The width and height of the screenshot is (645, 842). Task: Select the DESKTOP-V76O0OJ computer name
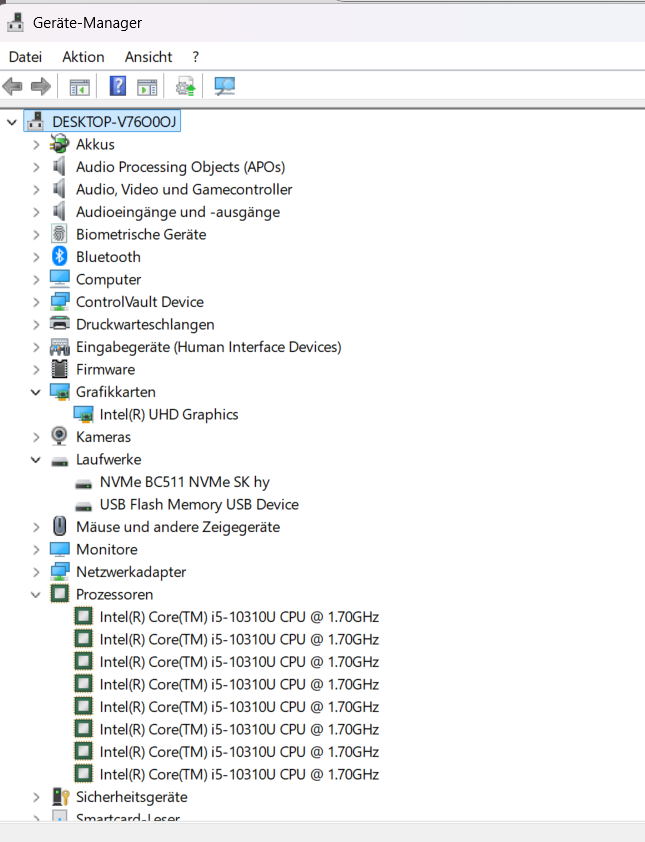114,121
